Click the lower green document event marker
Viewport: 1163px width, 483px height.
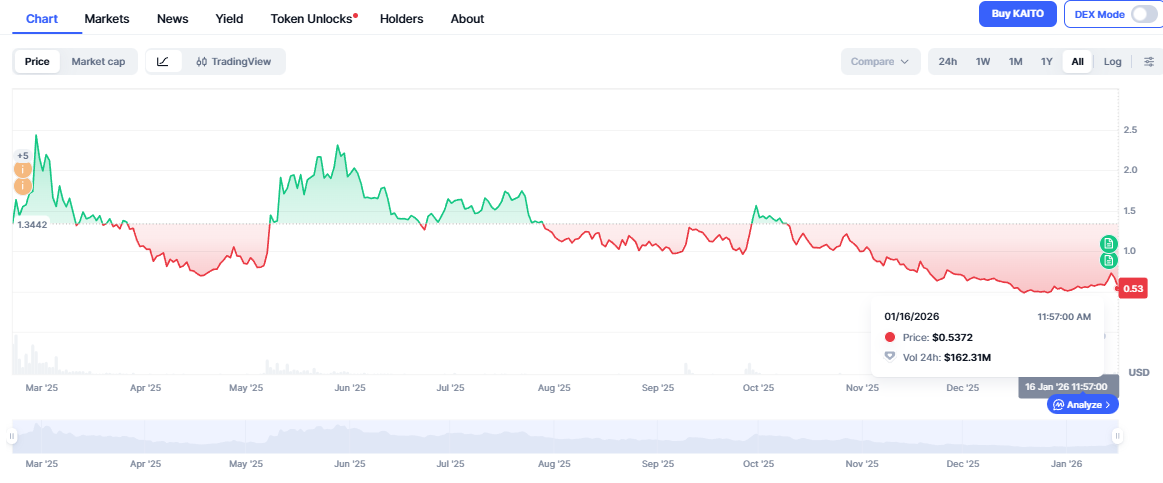tap(1108, 261)
